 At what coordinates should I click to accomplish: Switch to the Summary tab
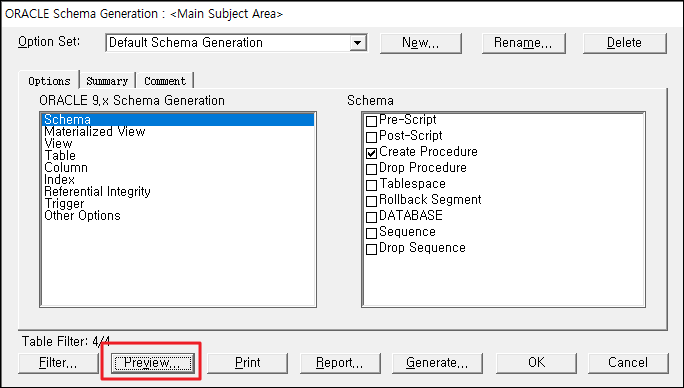[107, 81]
